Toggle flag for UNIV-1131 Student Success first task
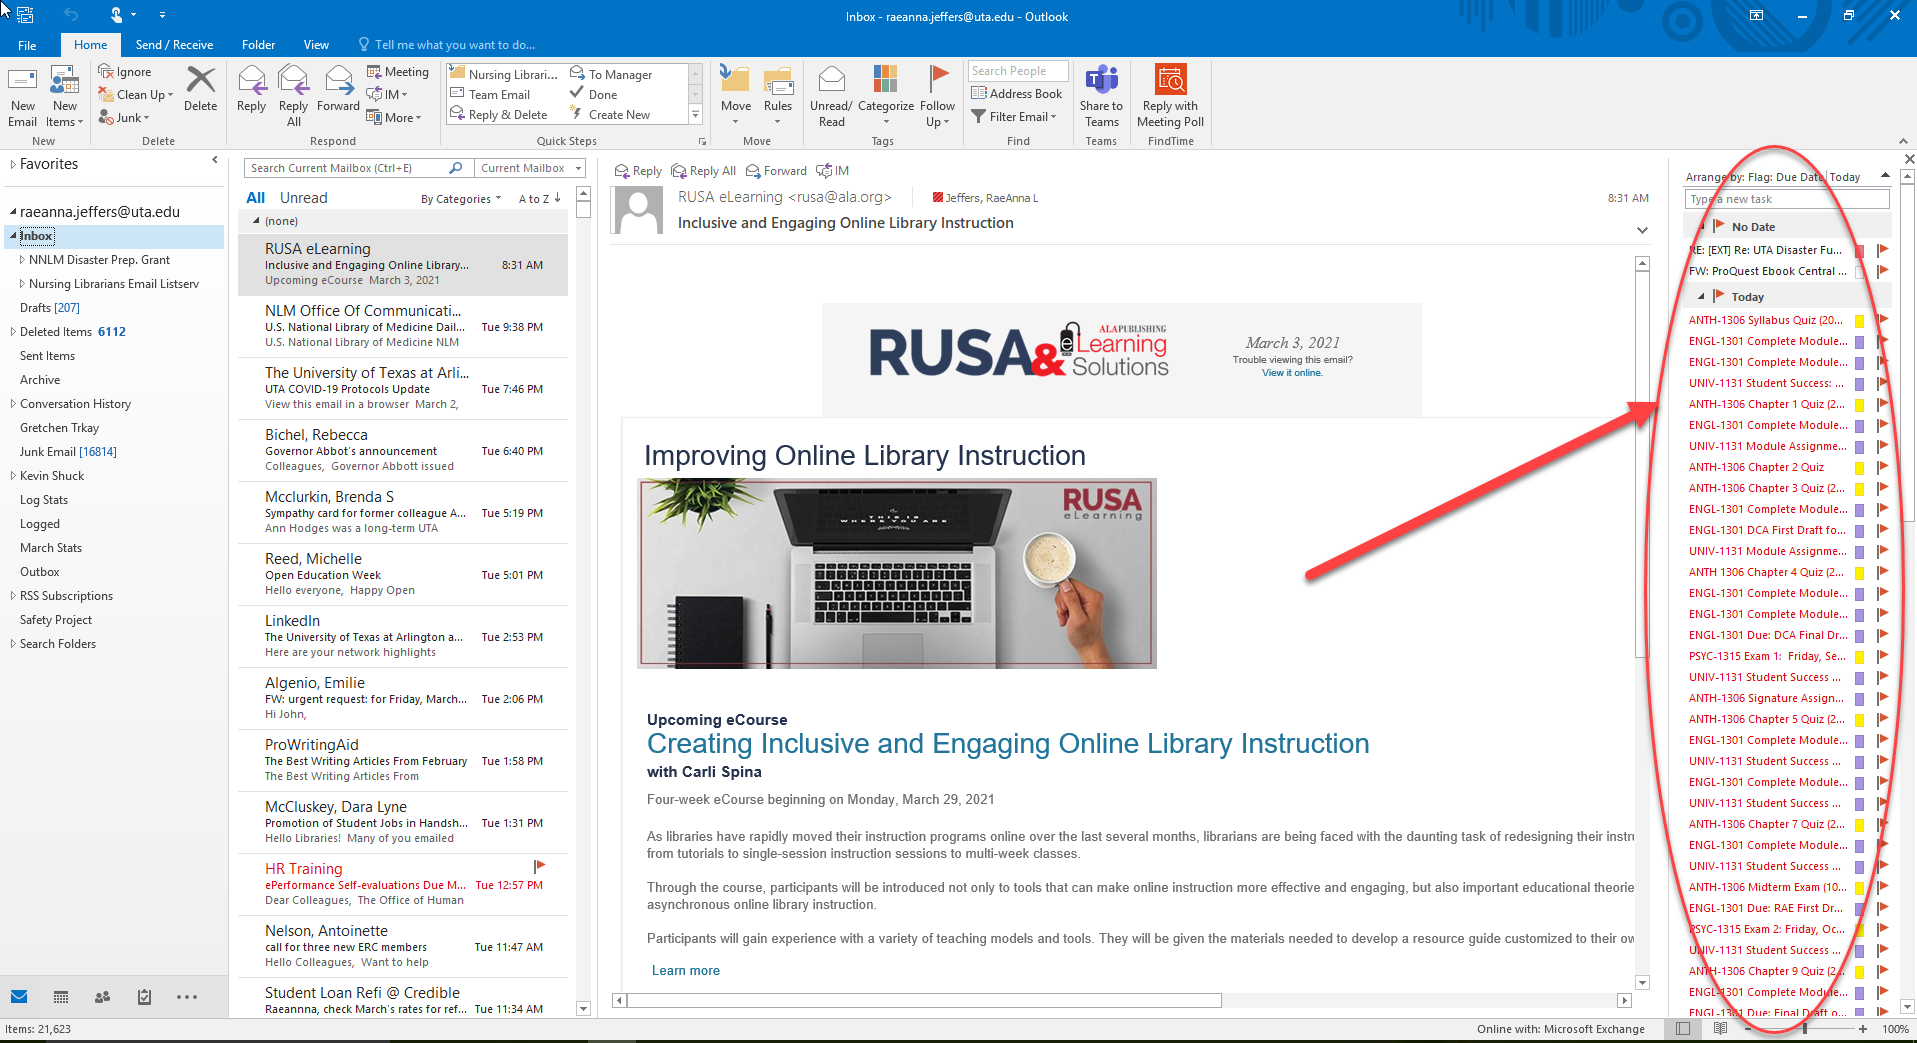 (x=1882, y=383)
